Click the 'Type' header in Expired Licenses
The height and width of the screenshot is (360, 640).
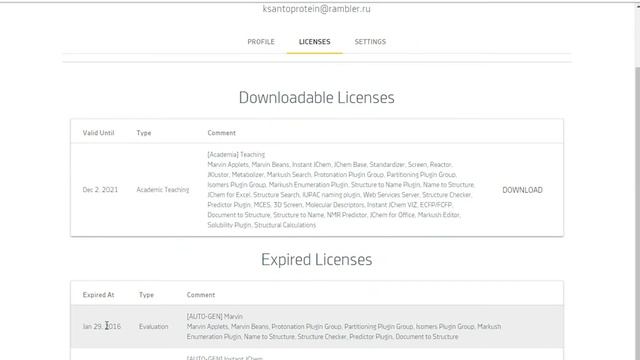click(146, 295)
